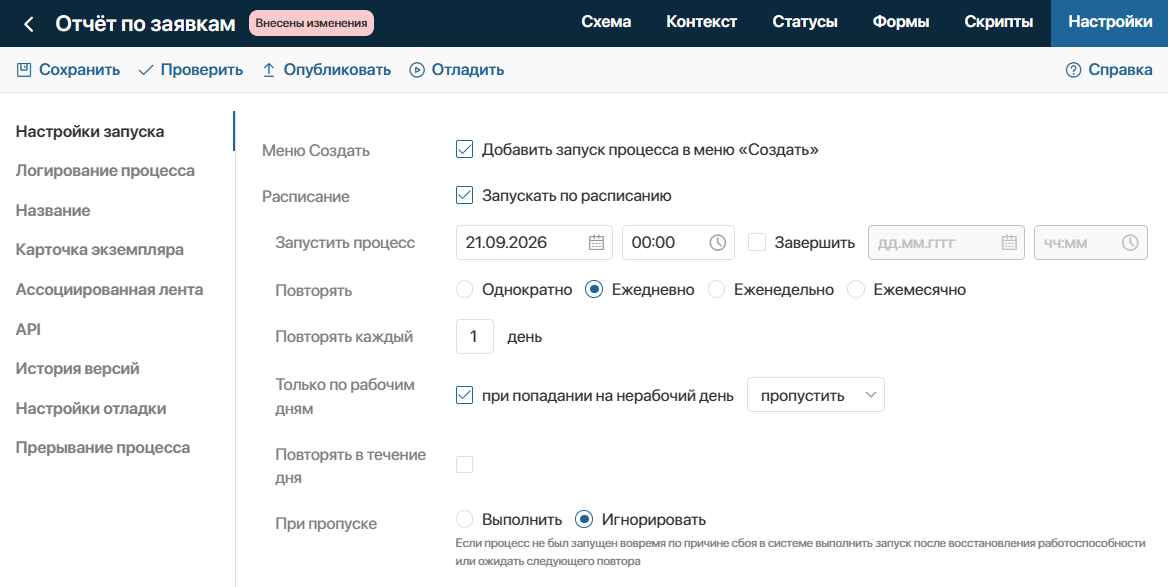Click the start date field 21.09.2026

(x=534, y=242)
